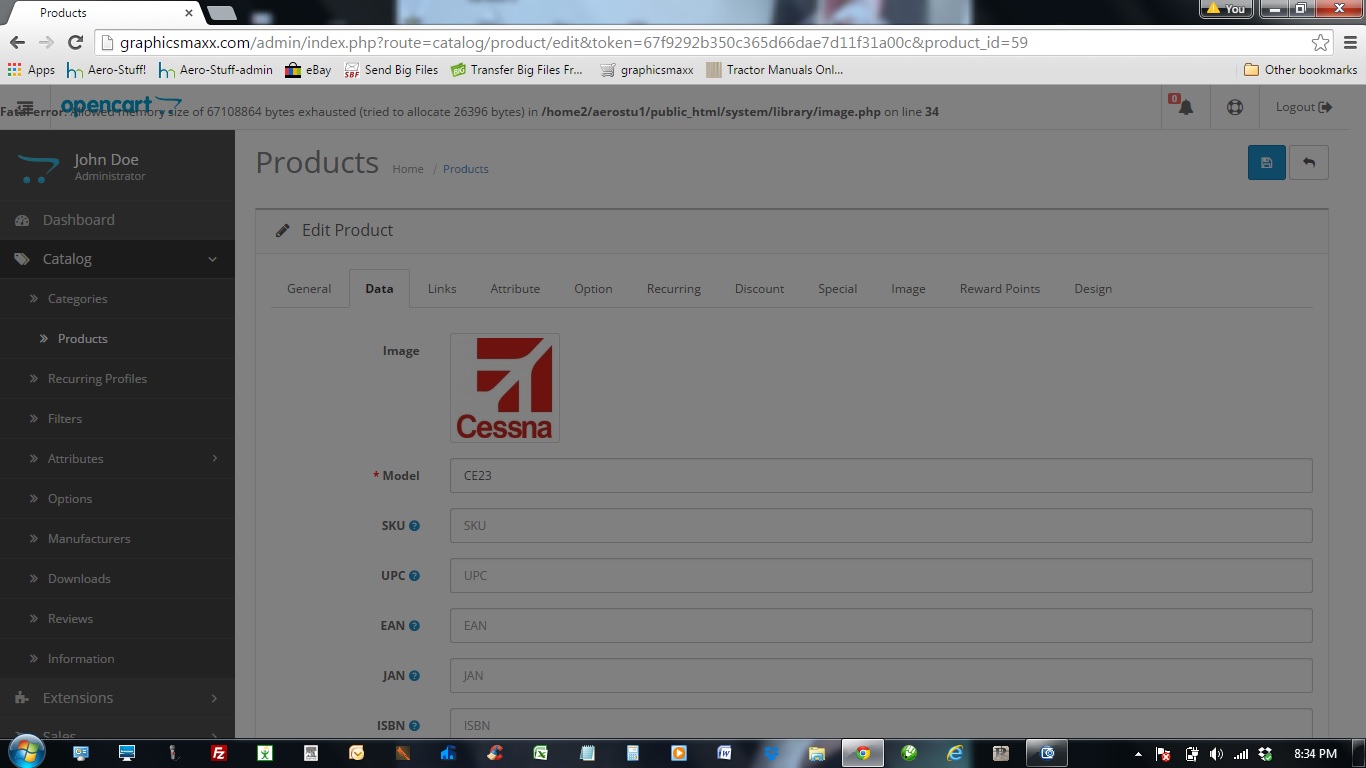1366x768 pixels.
Task: Bookmark this page with the star icon
Action: [1320, 42]
